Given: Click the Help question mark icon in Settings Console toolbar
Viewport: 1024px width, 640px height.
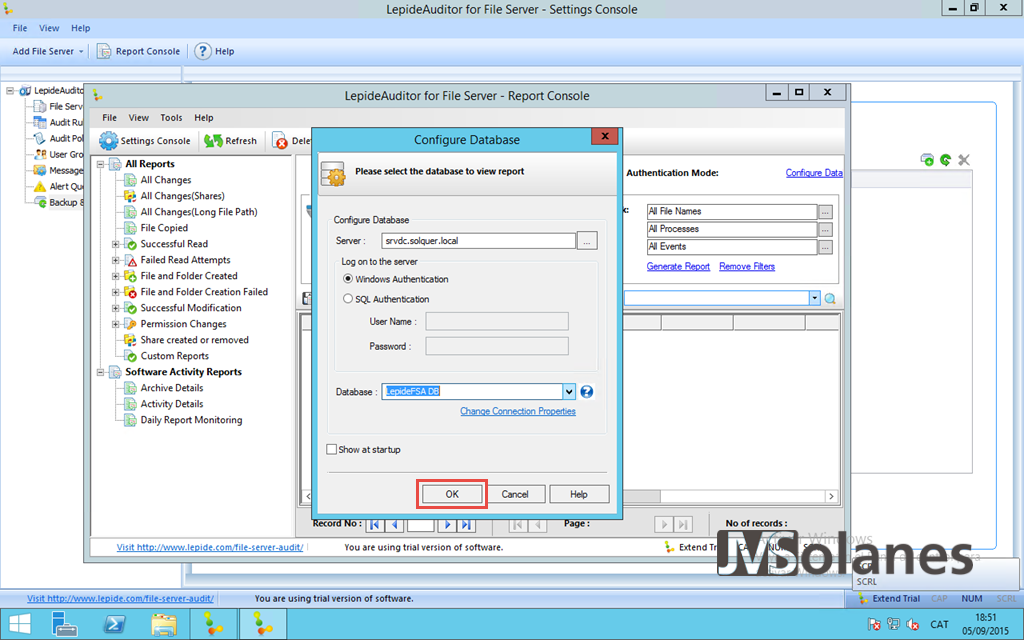Looking at the screenshot, I should (203, 51).
